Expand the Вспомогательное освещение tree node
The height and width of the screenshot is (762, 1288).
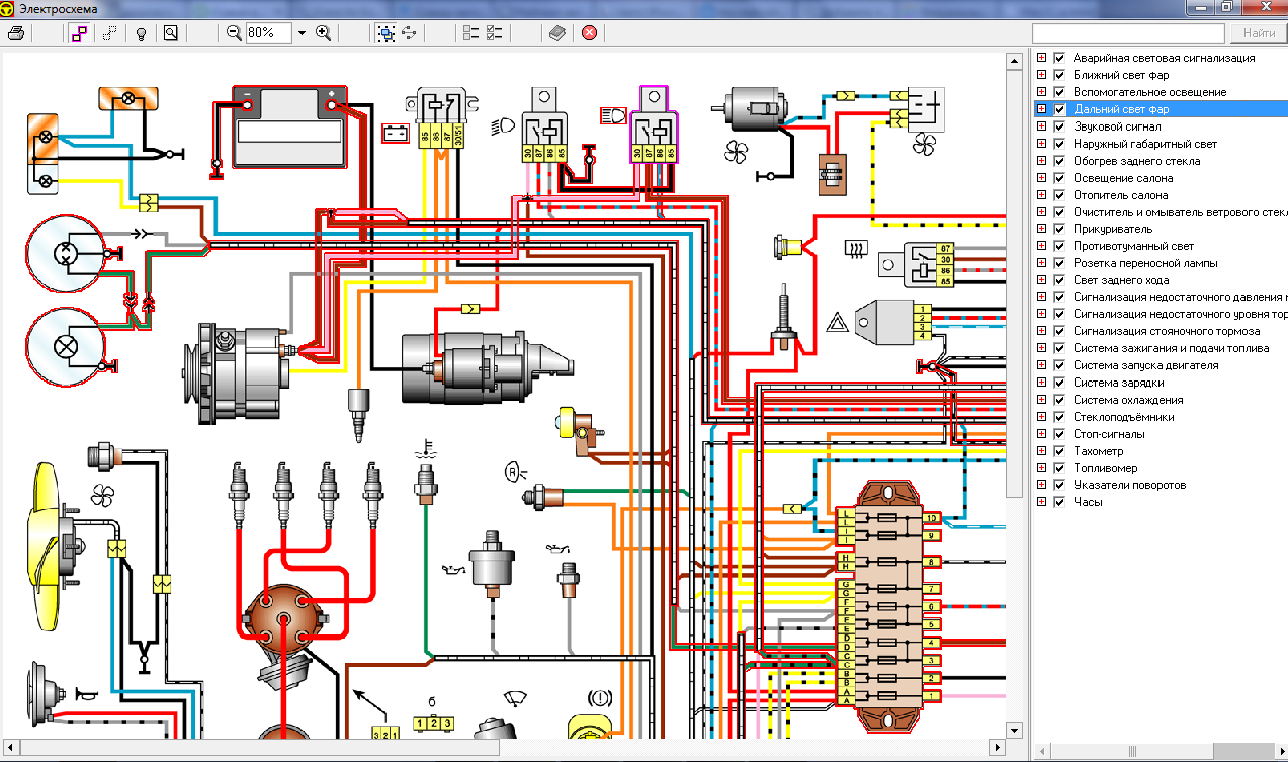(1041, 92)
